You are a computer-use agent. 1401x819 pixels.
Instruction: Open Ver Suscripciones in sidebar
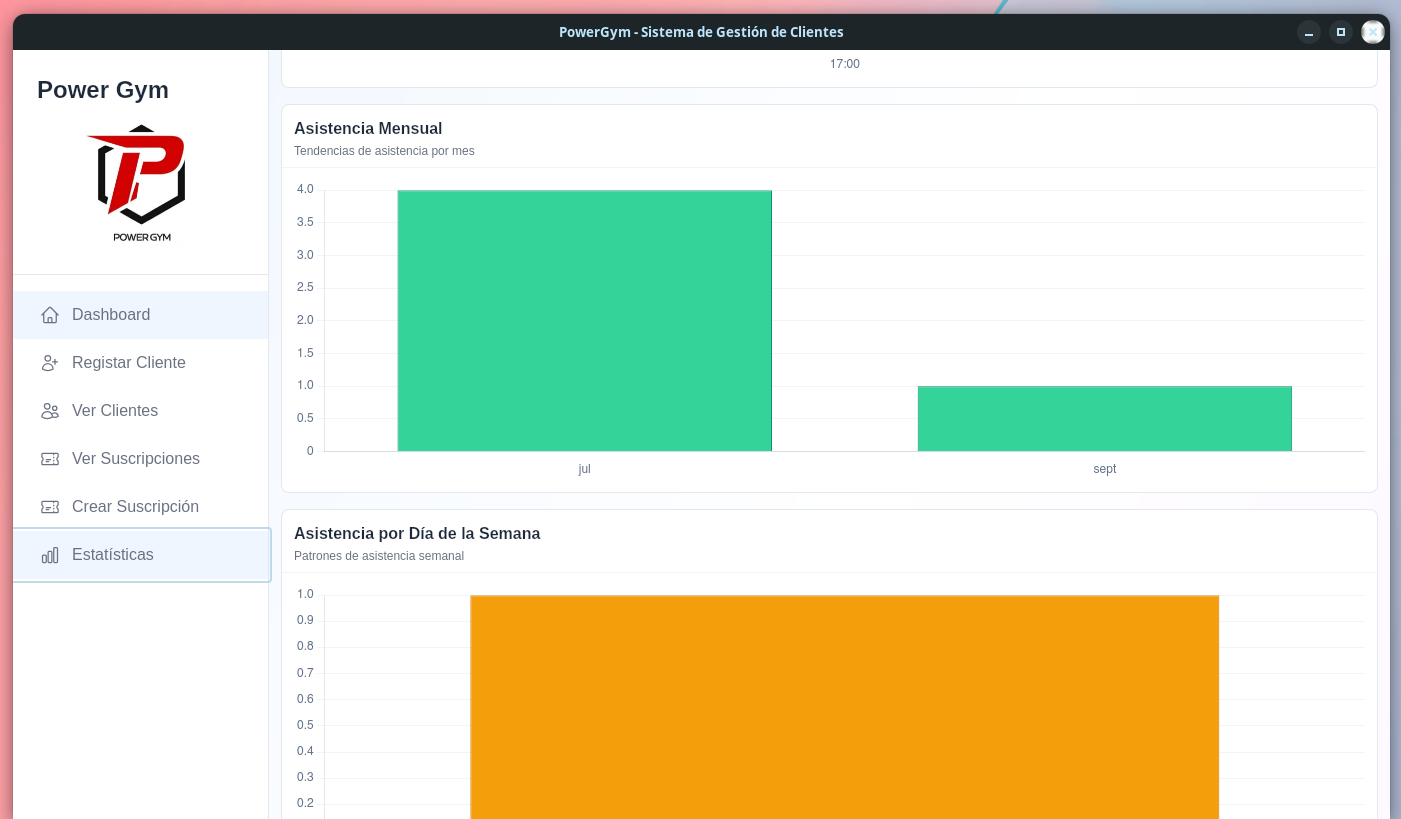(141, 459)
